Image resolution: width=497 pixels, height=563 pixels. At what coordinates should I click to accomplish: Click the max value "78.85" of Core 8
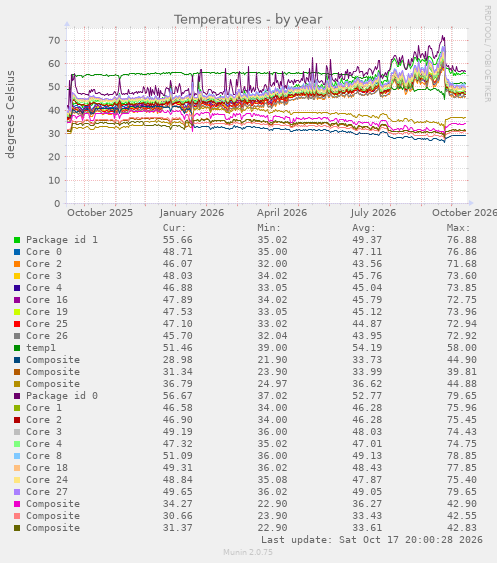pos(462,456)
